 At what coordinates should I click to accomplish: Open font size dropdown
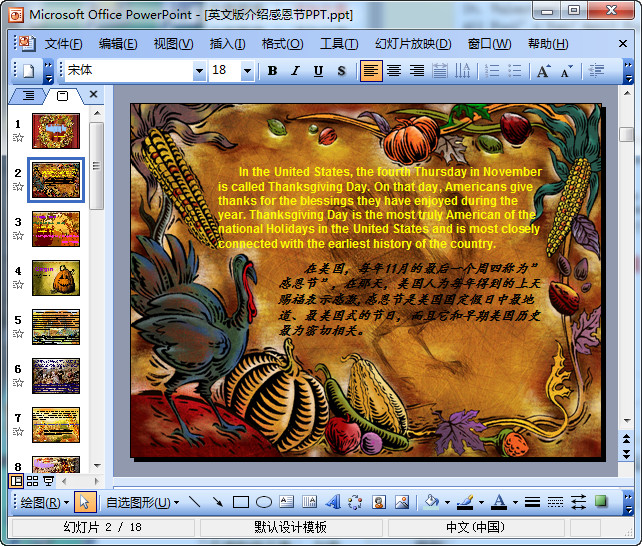click(247, 71)
